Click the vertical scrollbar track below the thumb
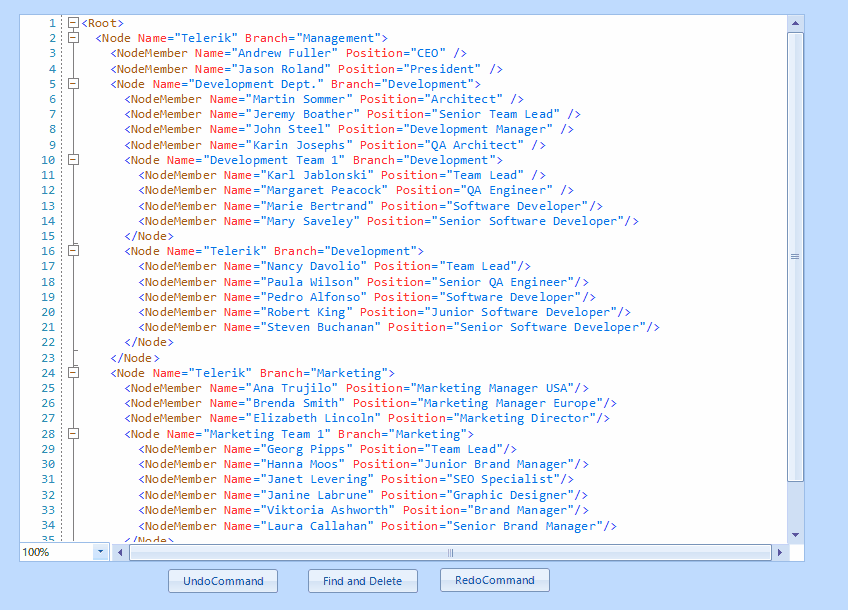Screen dimensions: 848x610 [795, 504]
